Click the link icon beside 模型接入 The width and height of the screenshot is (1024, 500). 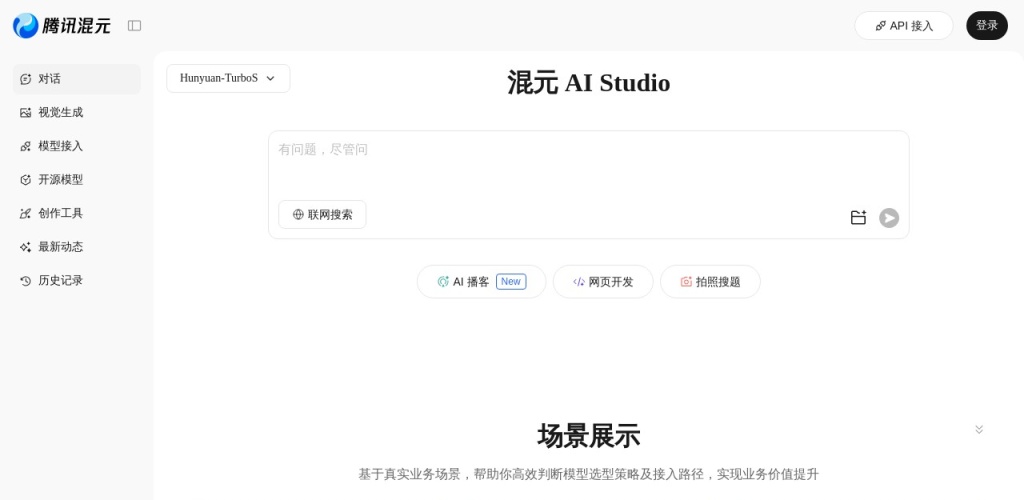click(x=25, y=146)
